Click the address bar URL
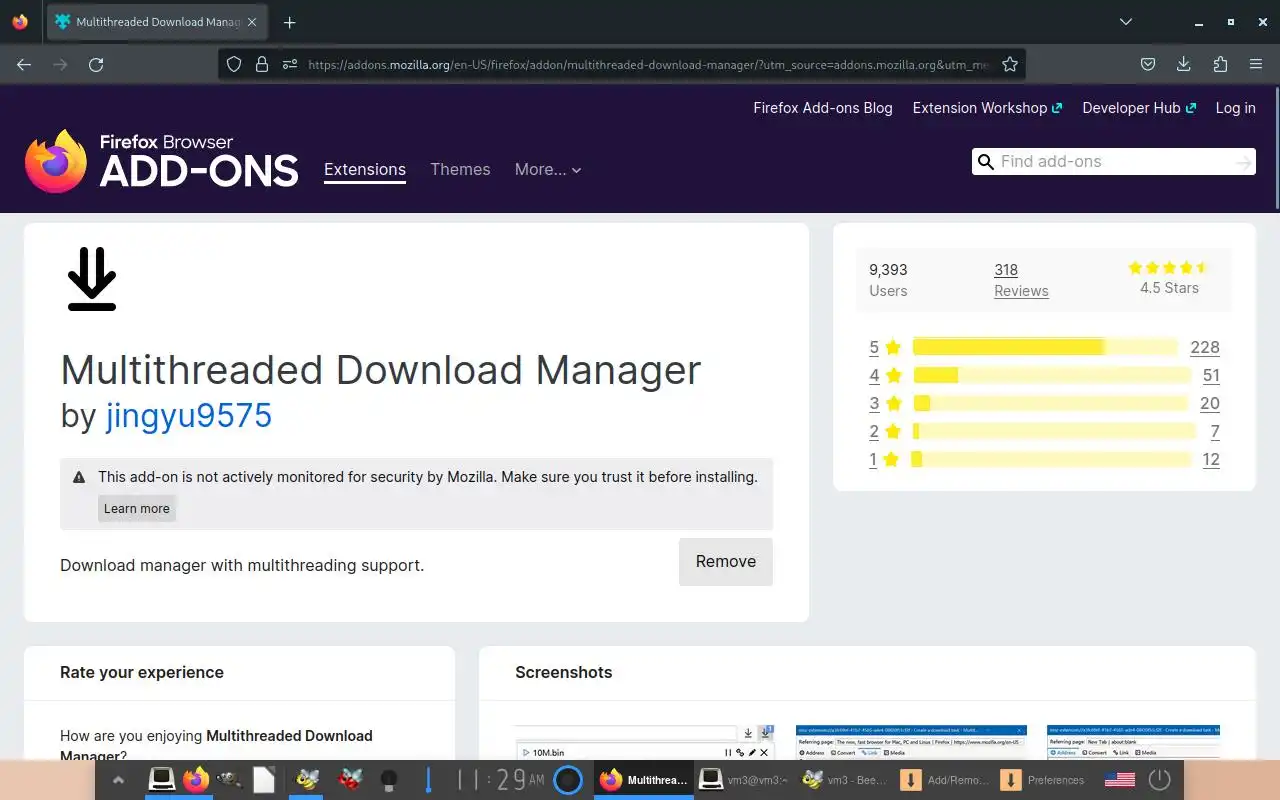 (648, 64)
